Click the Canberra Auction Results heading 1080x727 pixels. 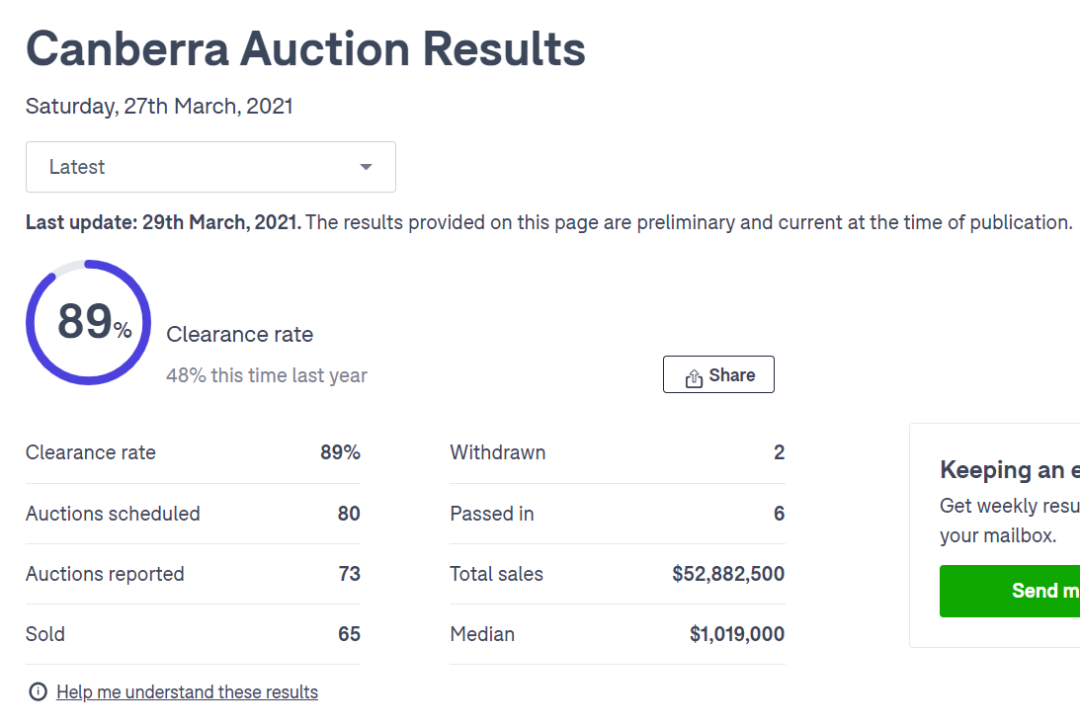pos(305,50)
